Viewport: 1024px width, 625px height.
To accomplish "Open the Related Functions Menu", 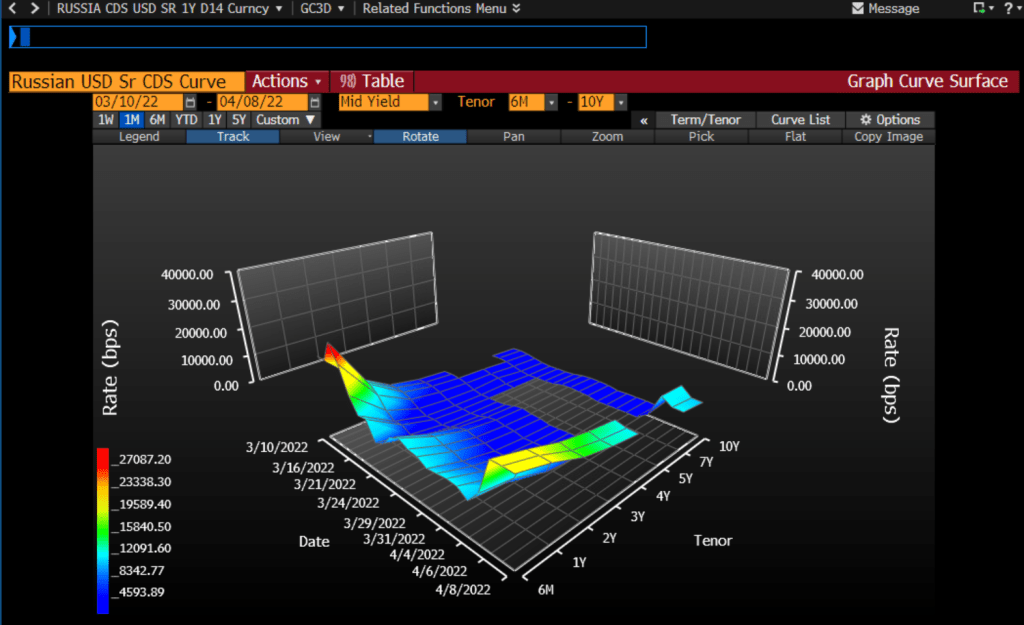I will (441, 8).
